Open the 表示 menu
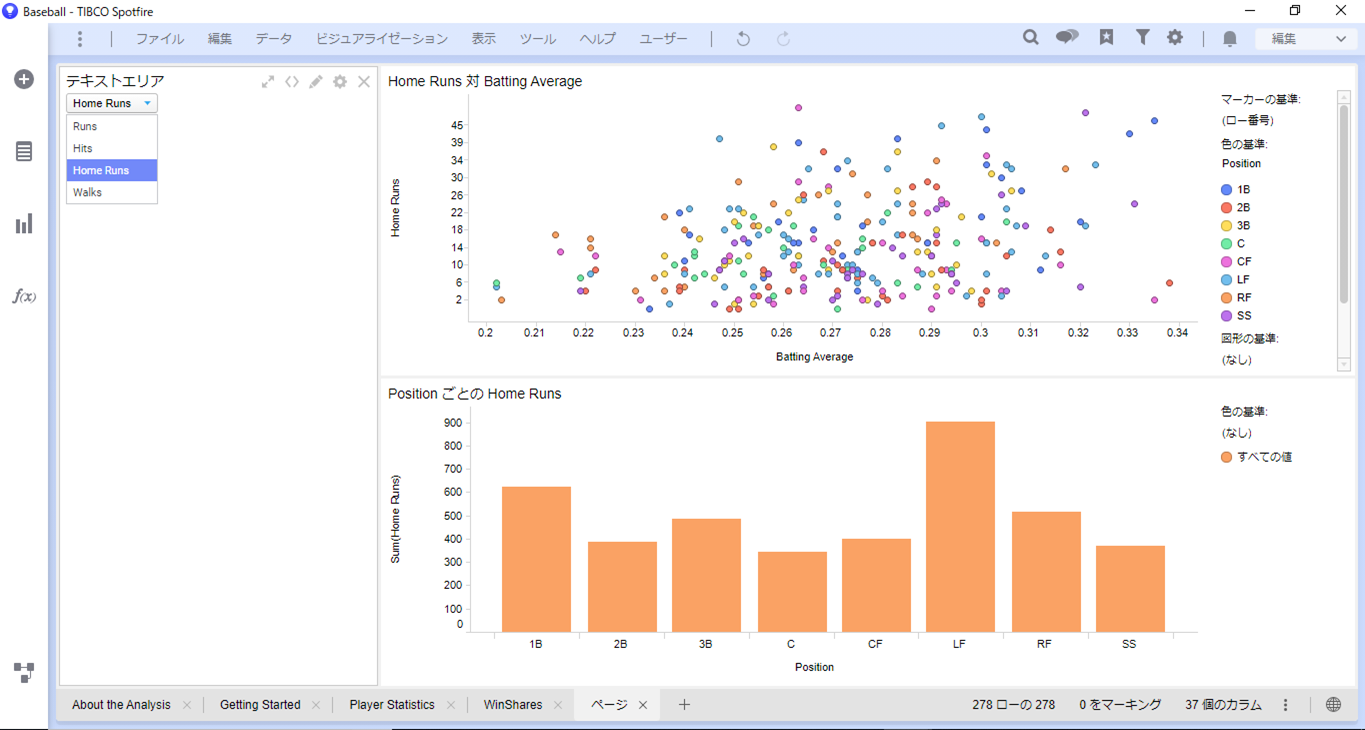The image size is (1365, 730). pos(484,39)
